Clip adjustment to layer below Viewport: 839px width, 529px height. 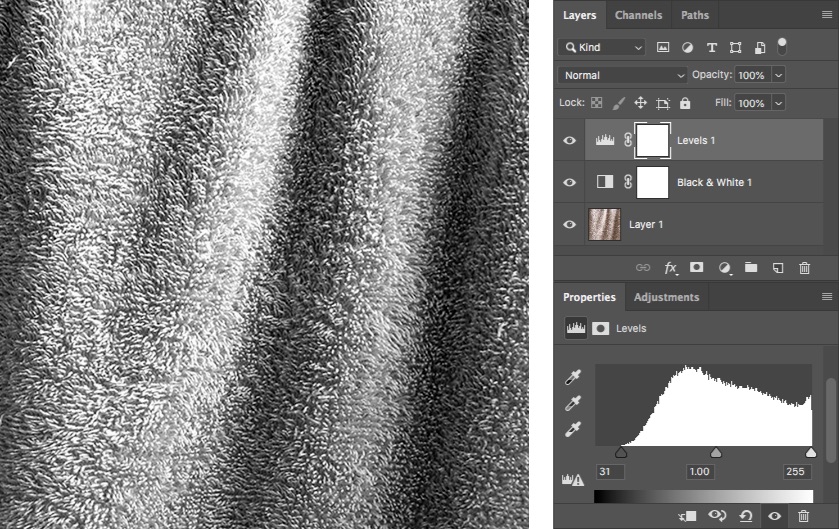tap(687, 515)
